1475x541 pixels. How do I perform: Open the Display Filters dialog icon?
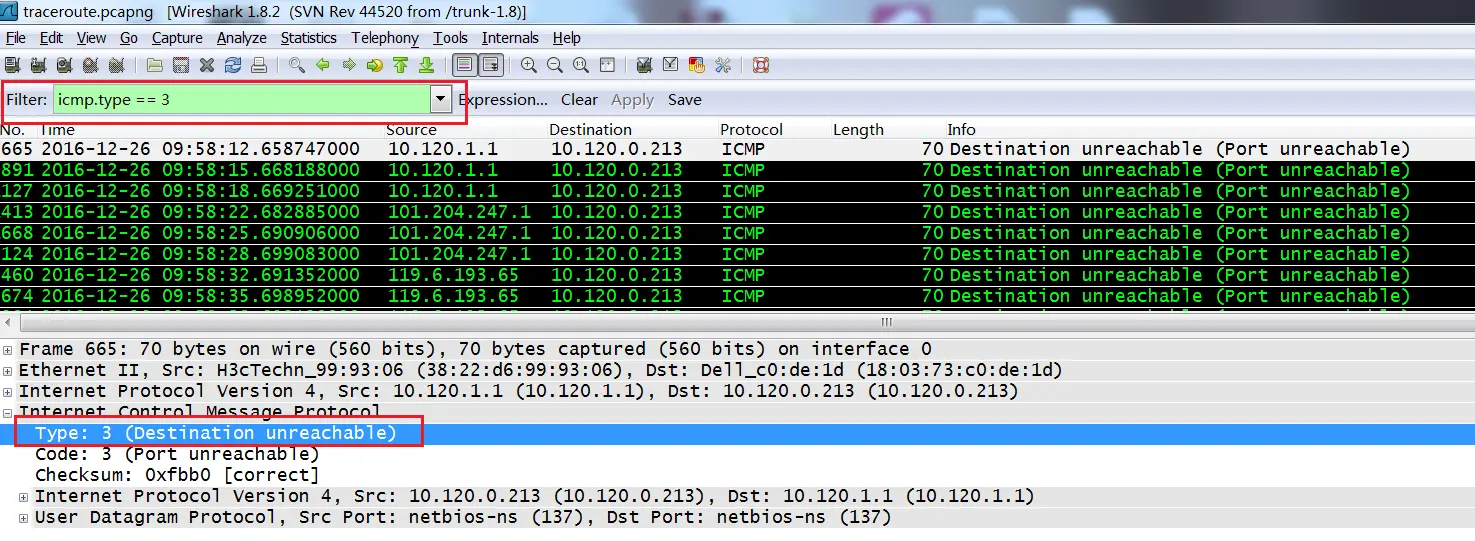[x=671, y=65]
